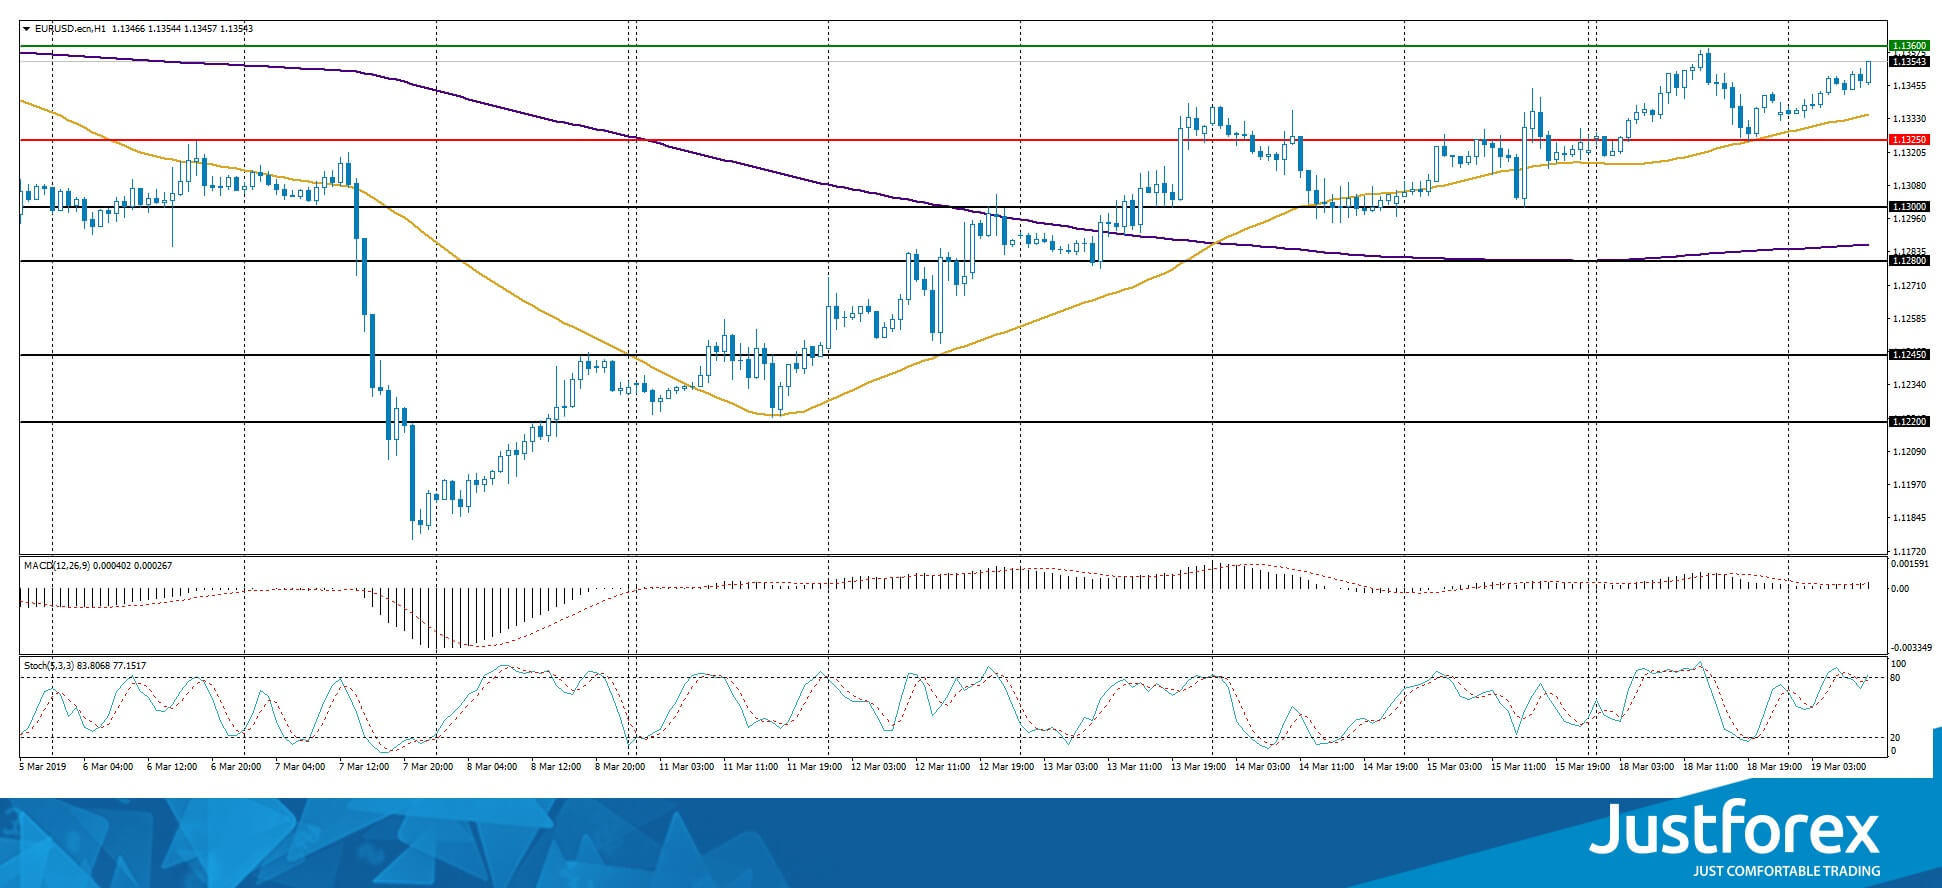Image resolution: width=1942 pixels, height=888 pixels.
Task: Click the 11 Mar 11:00 time label
Action: [x=751, y=767]
